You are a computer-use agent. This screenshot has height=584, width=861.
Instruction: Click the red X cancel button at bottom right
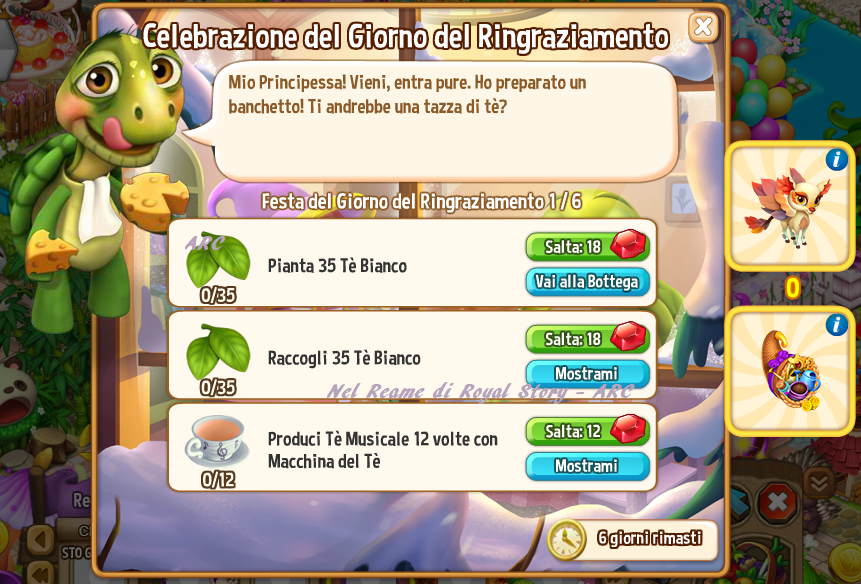778,502
